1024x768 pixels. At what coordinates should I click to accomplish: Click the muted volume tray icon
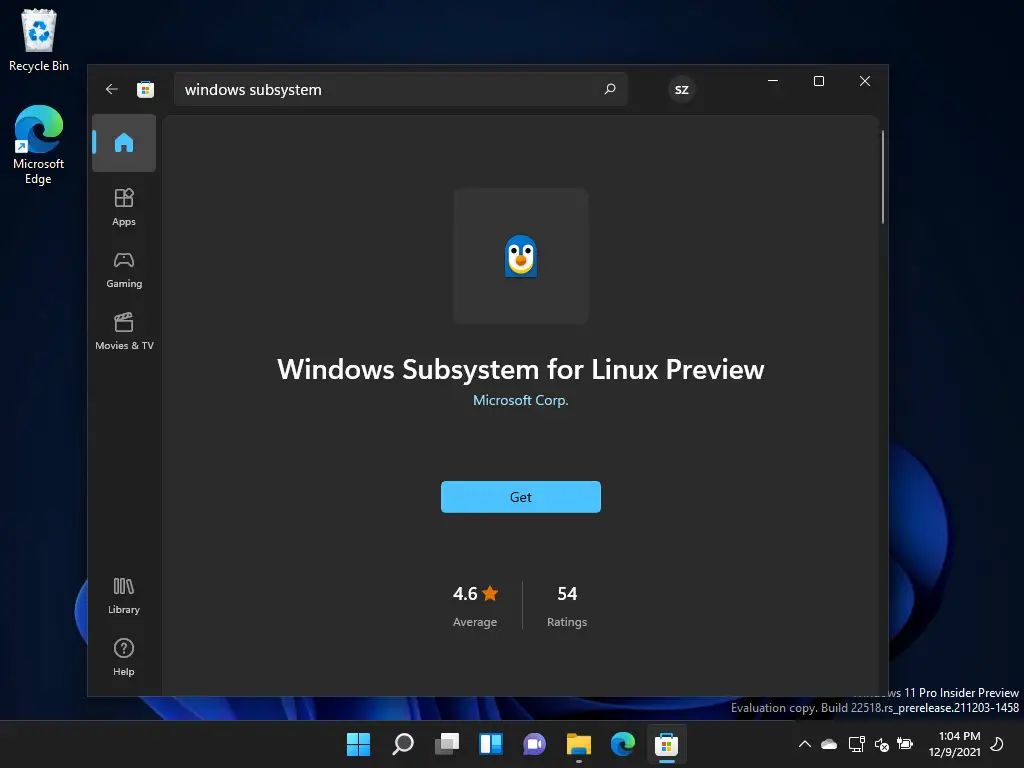(882, 744)
